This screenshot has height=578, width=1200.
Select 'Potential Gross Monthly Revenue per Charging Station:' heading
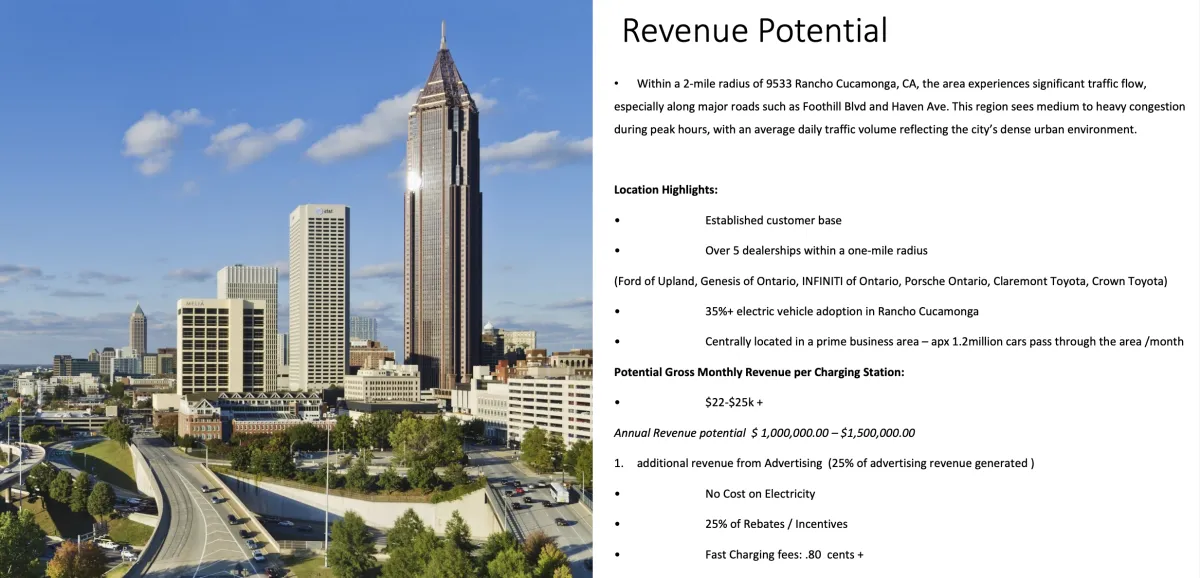point(759,372)
